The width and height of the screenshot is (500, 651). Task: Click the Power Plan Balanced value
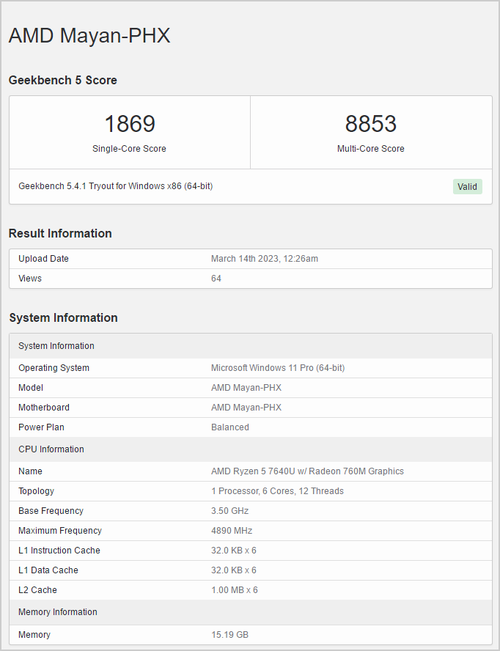click(230, 427)
